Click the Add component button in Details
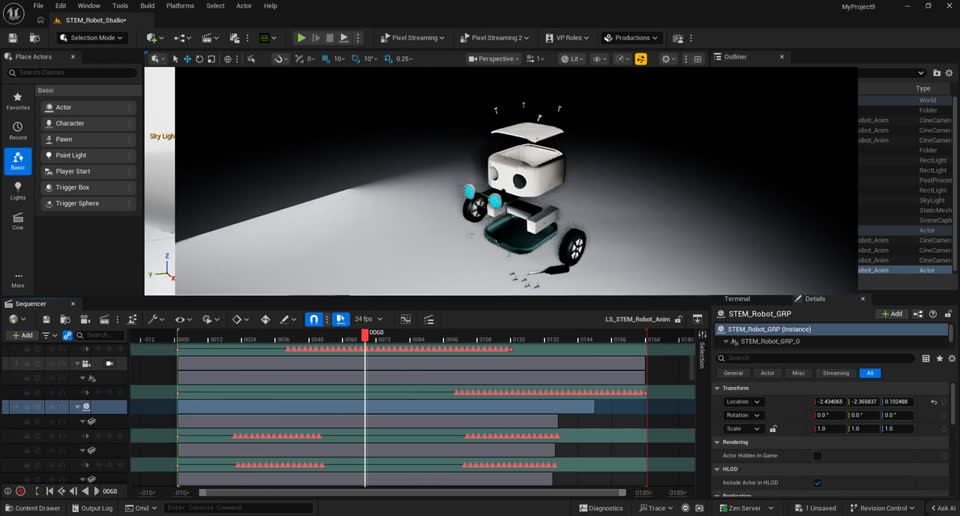 (891, 314)
